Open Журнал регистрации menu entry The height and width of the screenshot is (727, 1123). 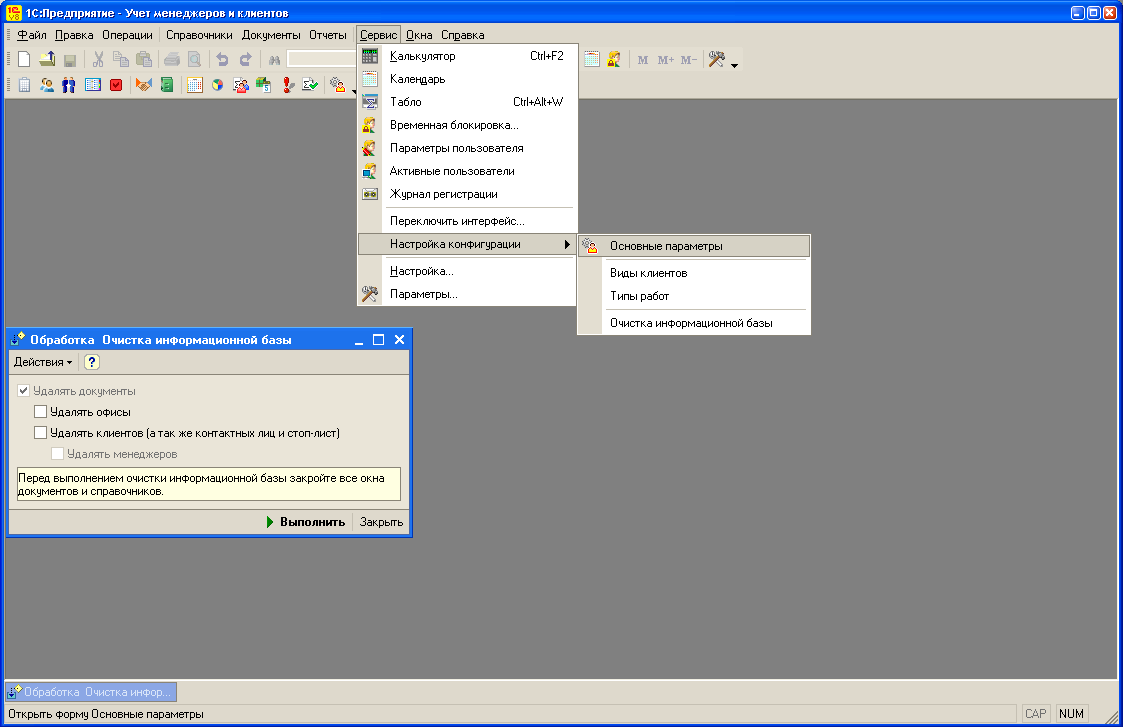point(467,193)
